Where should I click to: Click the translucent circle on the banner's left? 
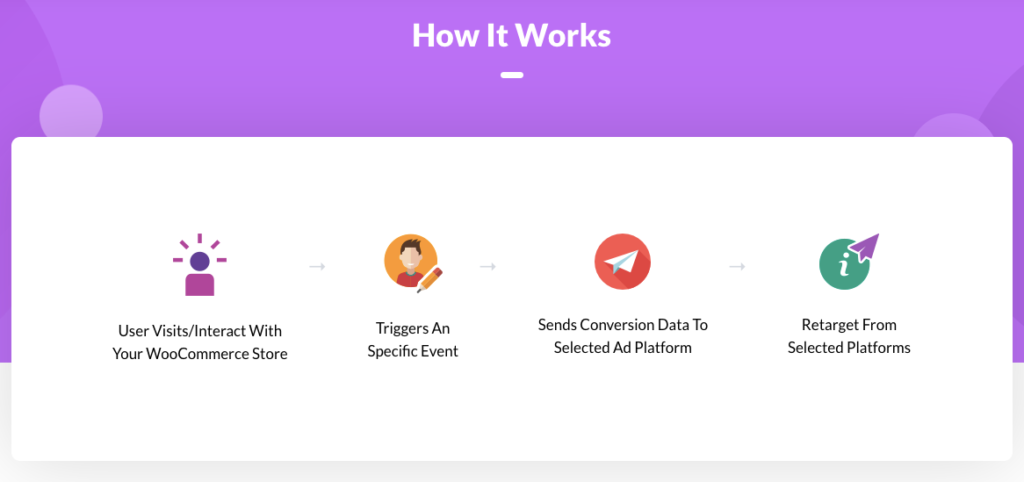click(x=71, y=112)
